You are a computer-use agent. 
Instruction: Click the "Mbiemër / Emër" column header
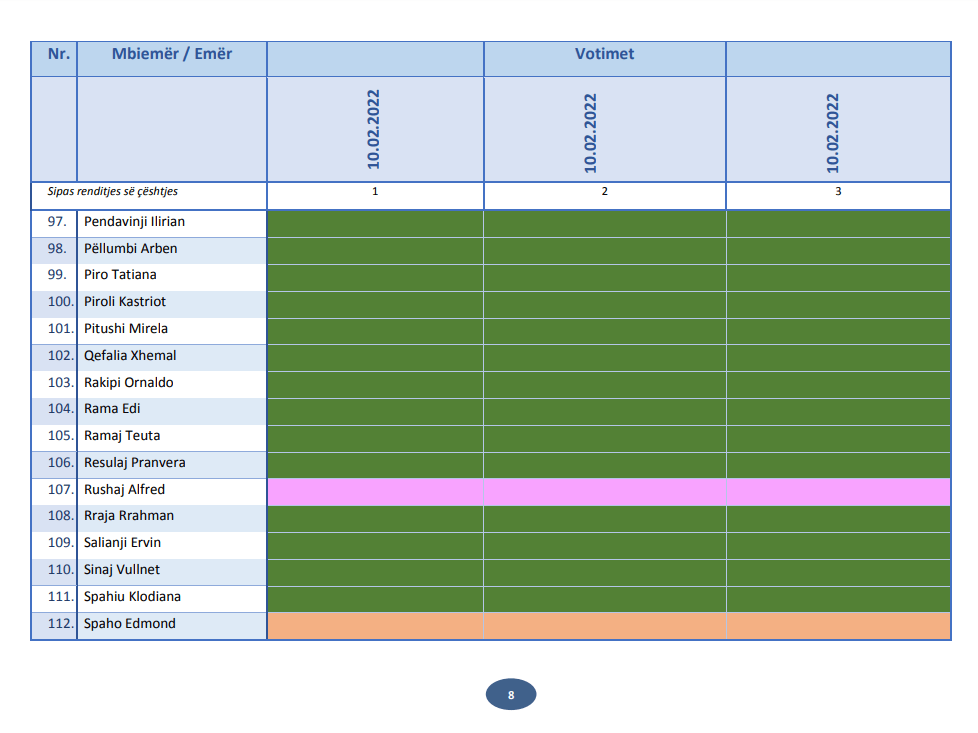pyautogui.click(x=171, y=54)
